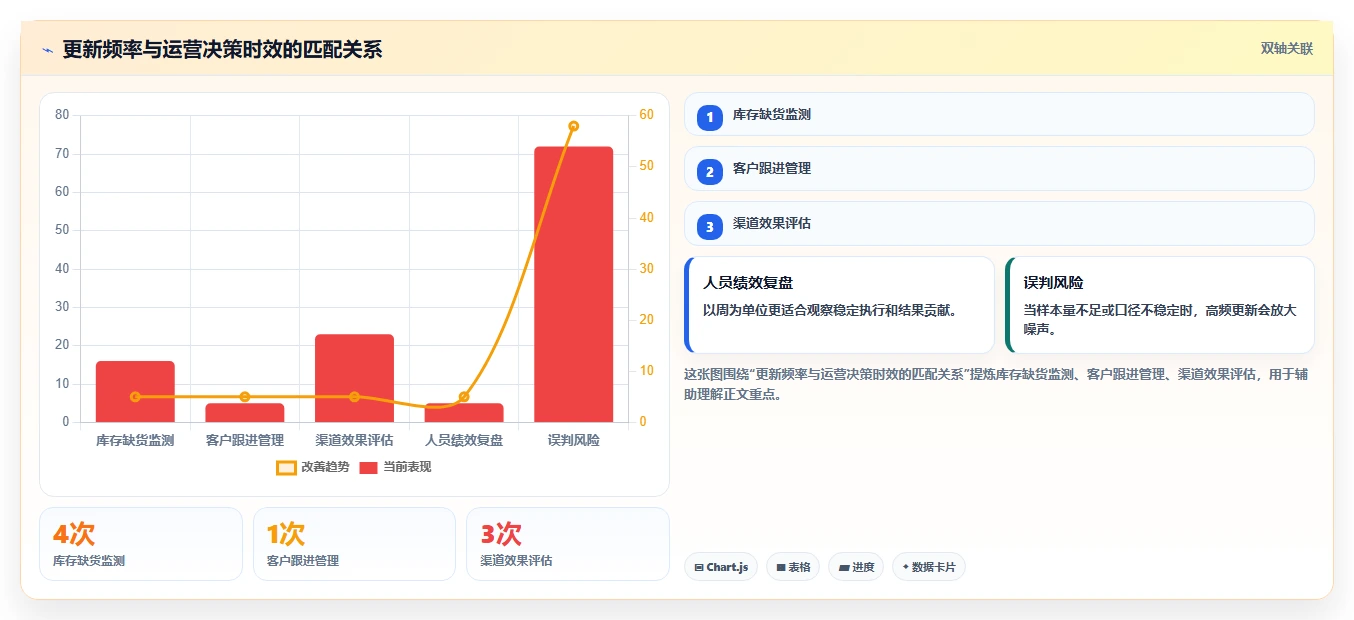Click the 误判风险 x-axis label
This screenshot has height=620, width=1354.
(574, 440)
